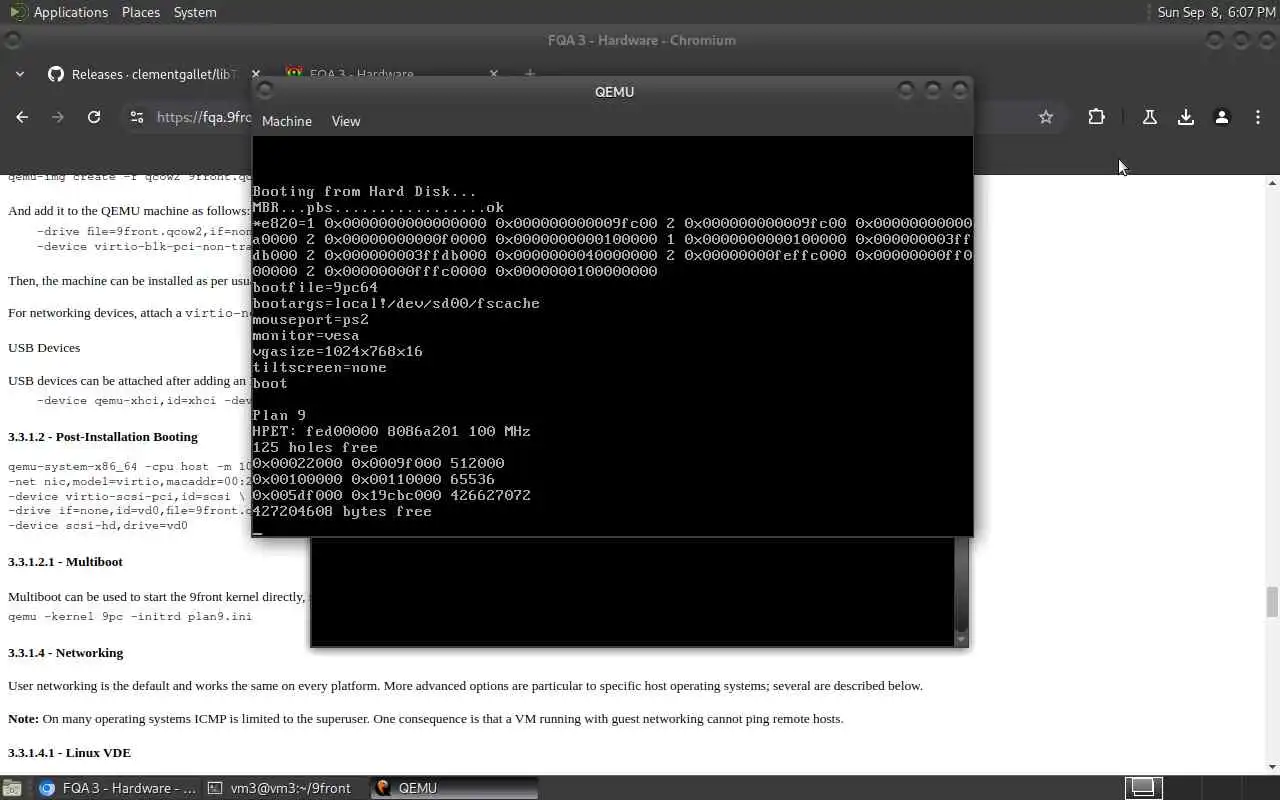Open the System menu
Viewport: 1280px width, 800px height.
coord(195,12)
